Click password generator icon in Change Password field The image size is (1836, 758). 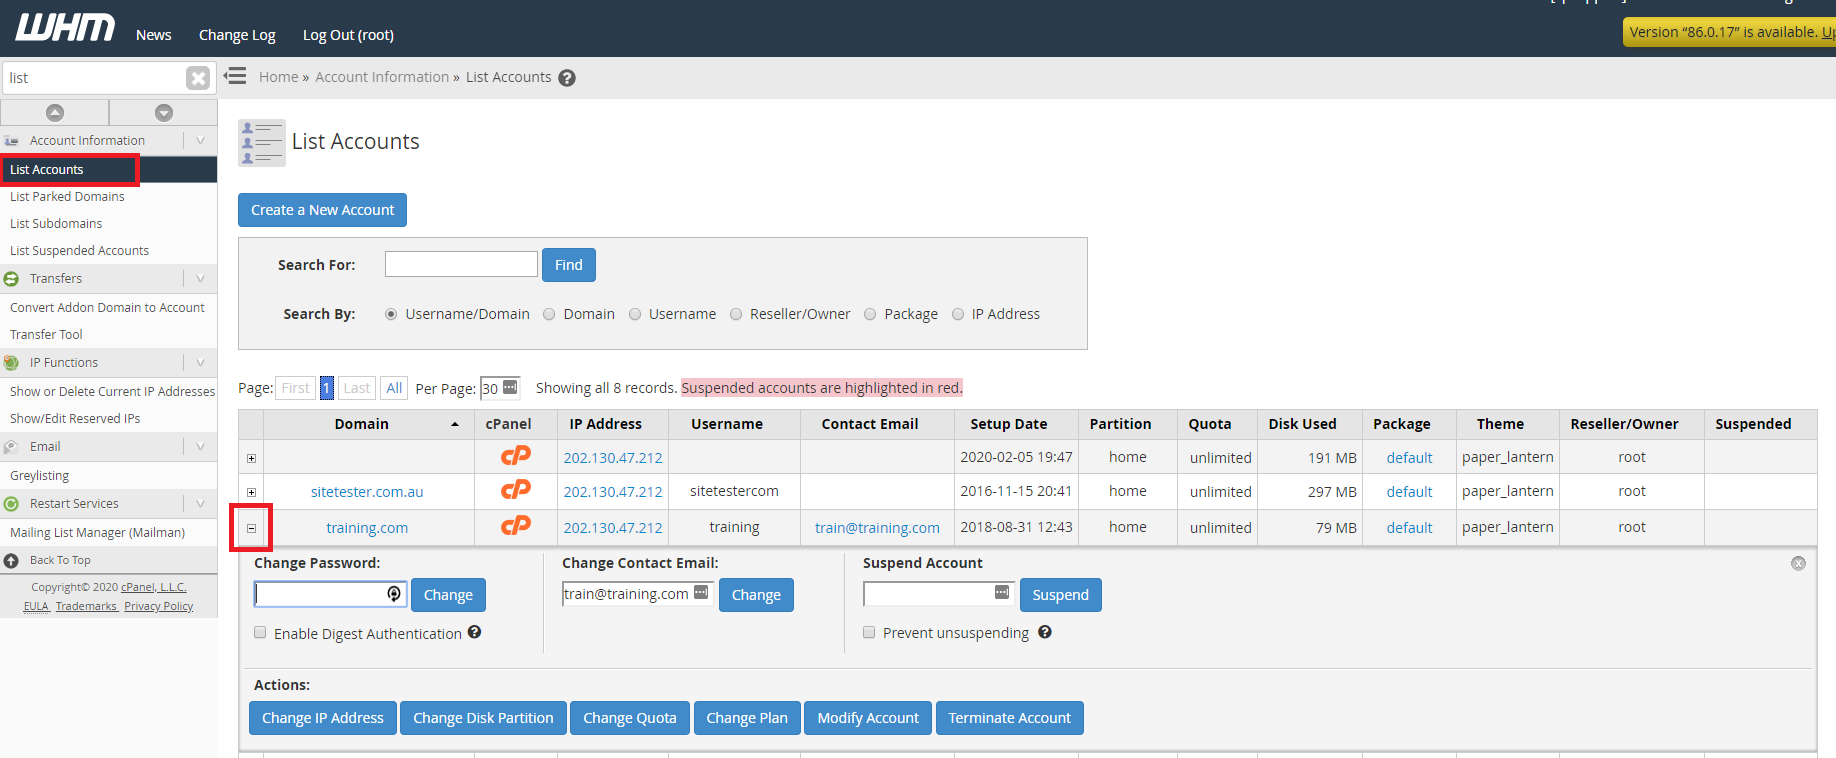pos(394,594)
